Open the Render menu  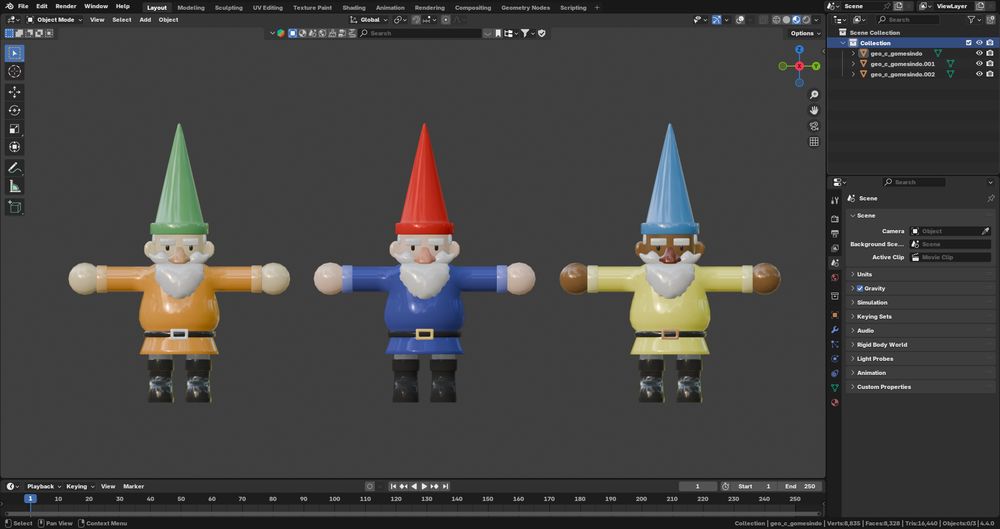(65, 6)
